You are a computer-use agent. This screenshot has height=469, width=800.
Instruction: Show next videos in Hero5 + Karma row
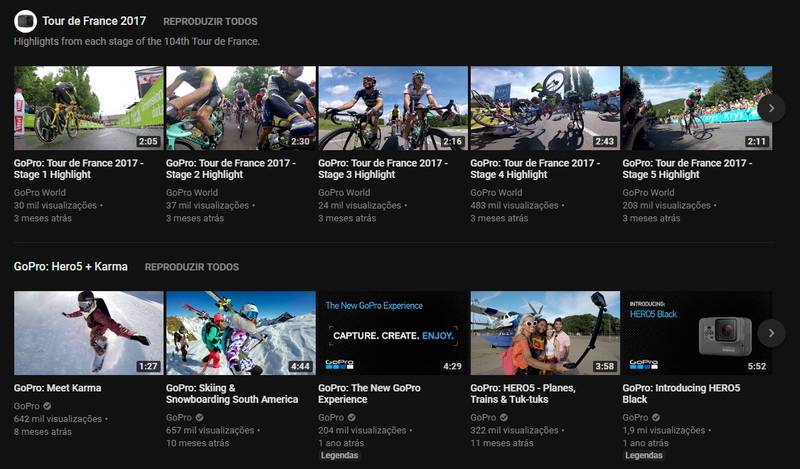[771, 333]
